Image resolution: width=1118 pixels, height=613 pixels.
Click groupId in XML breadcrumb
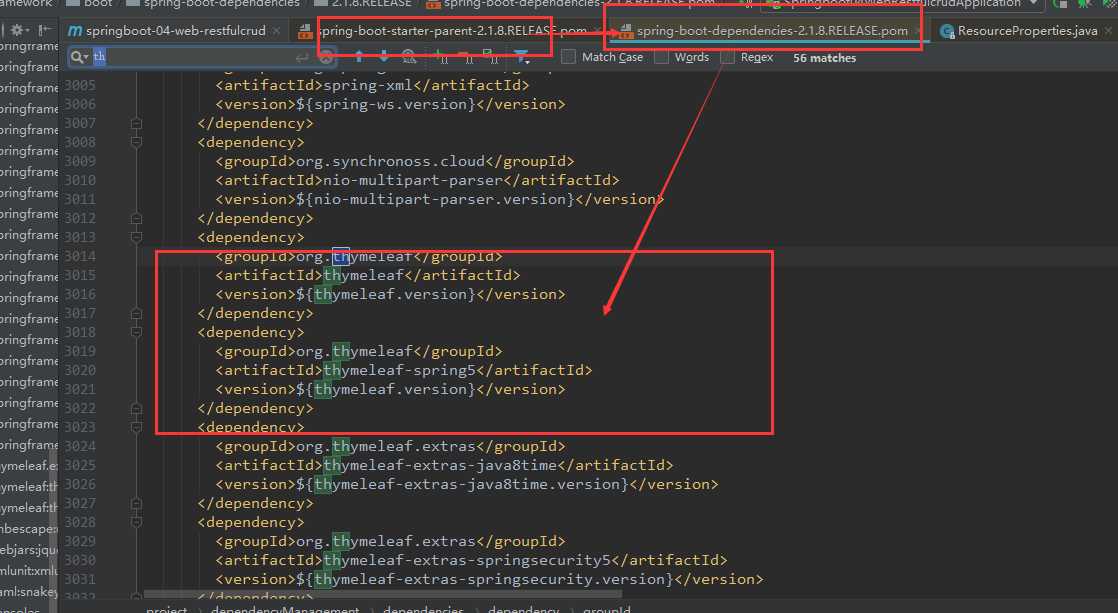pyautogui.click(x=607, y=609)
